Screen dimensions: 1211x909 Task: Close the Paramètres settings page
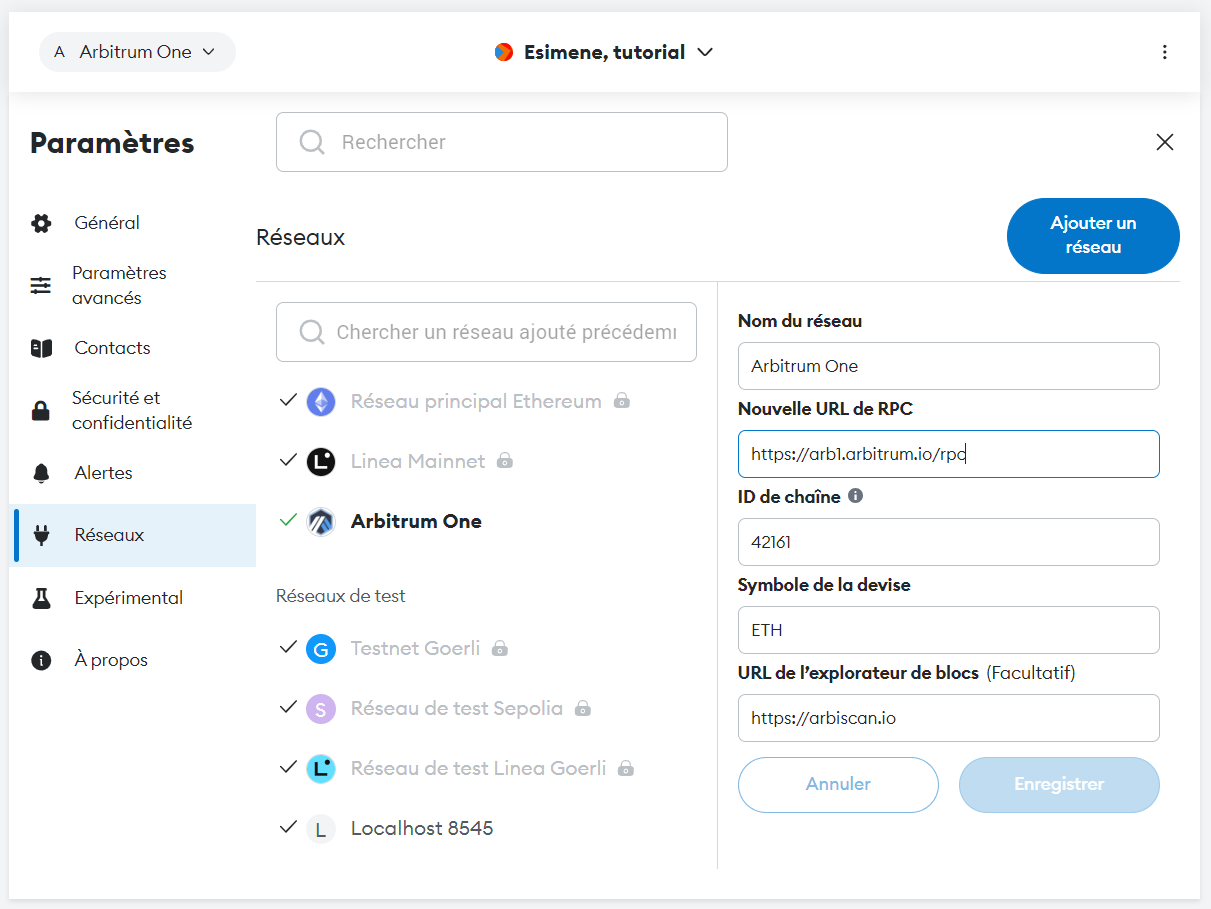pyautogui.click(x=1164, y=142)
